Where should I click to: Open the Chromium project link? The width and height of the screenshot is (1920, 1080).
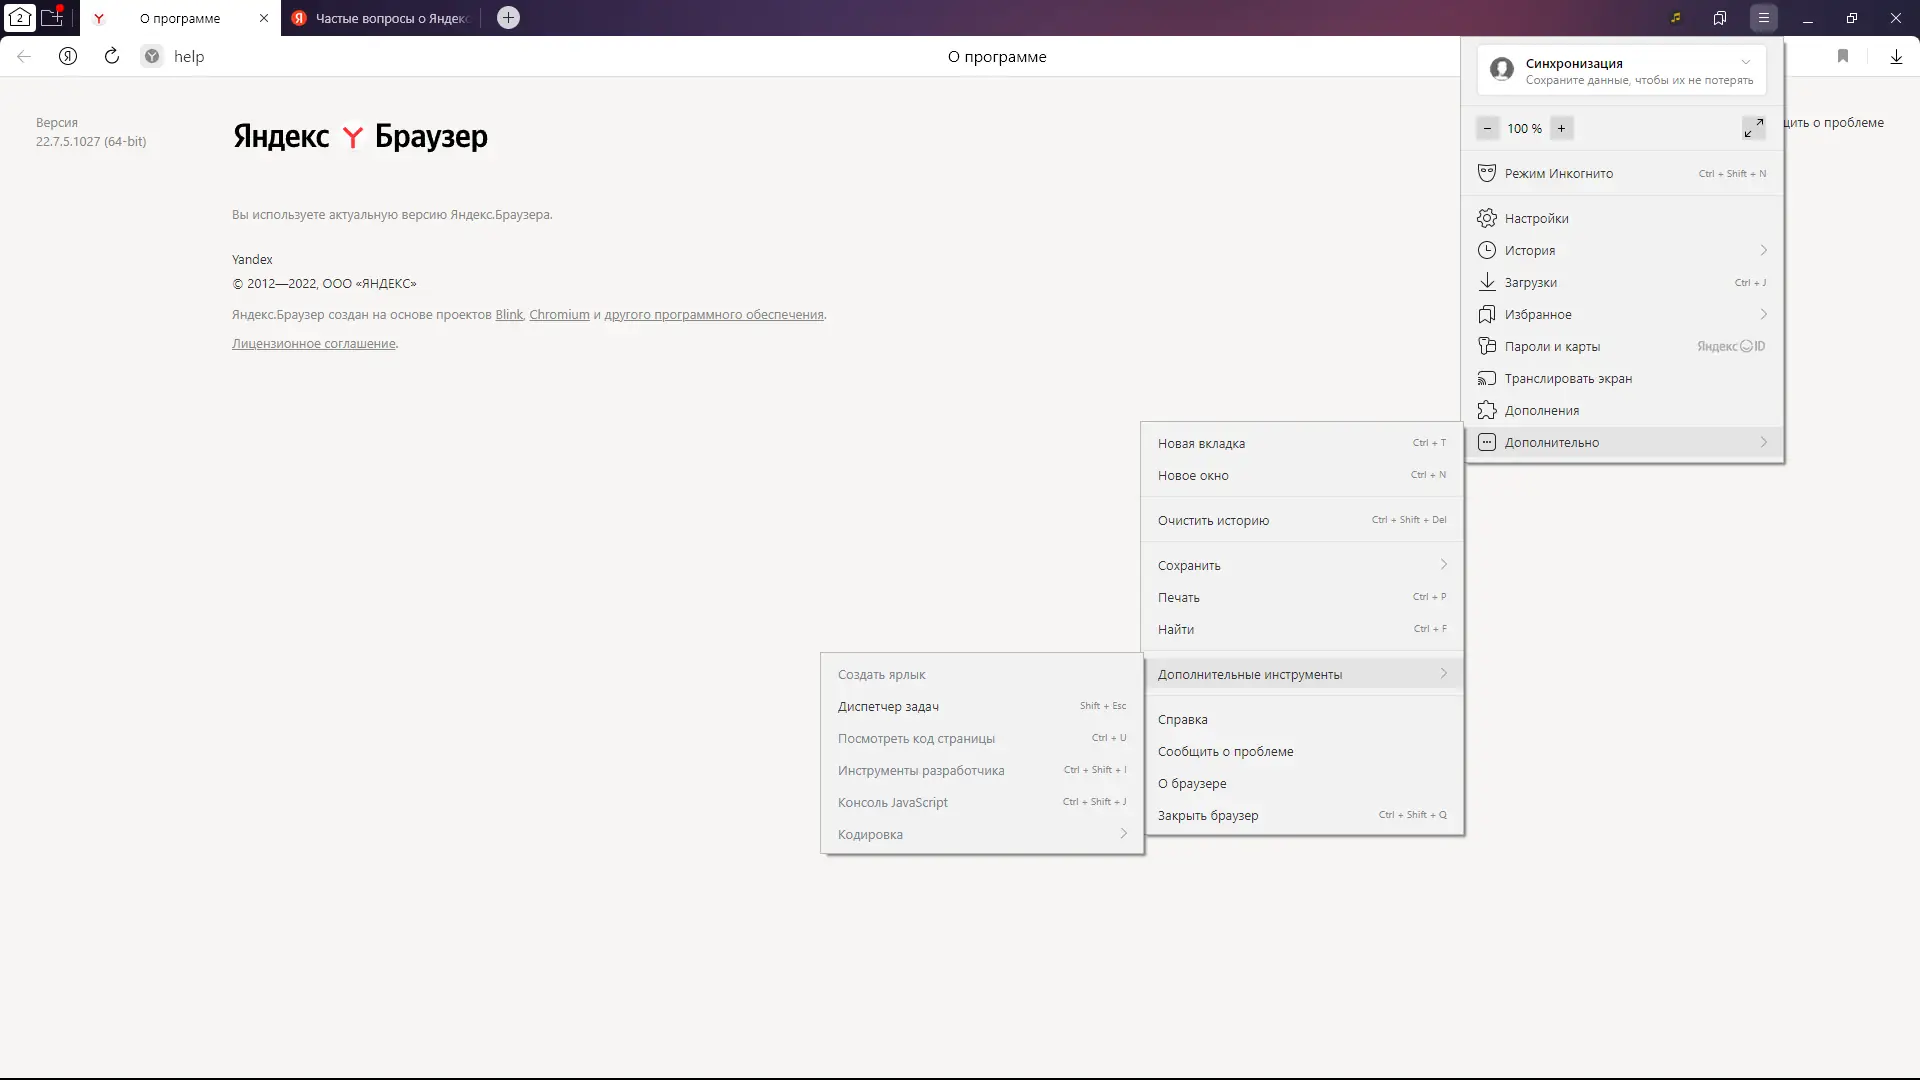pyautogui.click(x=559, y=314)
